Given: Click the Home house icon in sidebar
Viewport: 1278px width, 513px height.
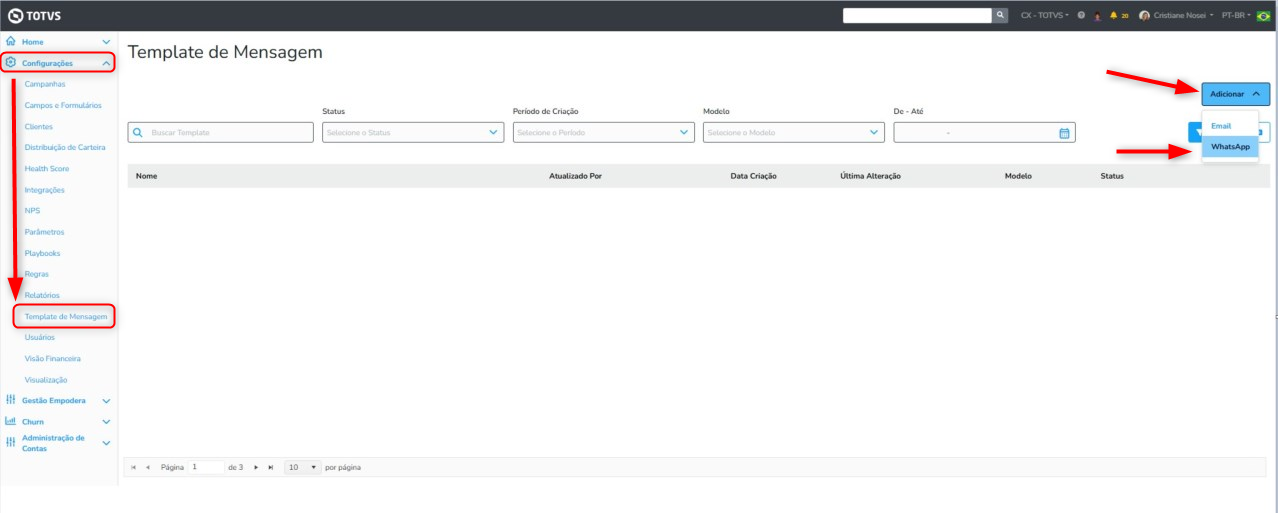Looking at the screenshot, I should (x=11, y=42).
